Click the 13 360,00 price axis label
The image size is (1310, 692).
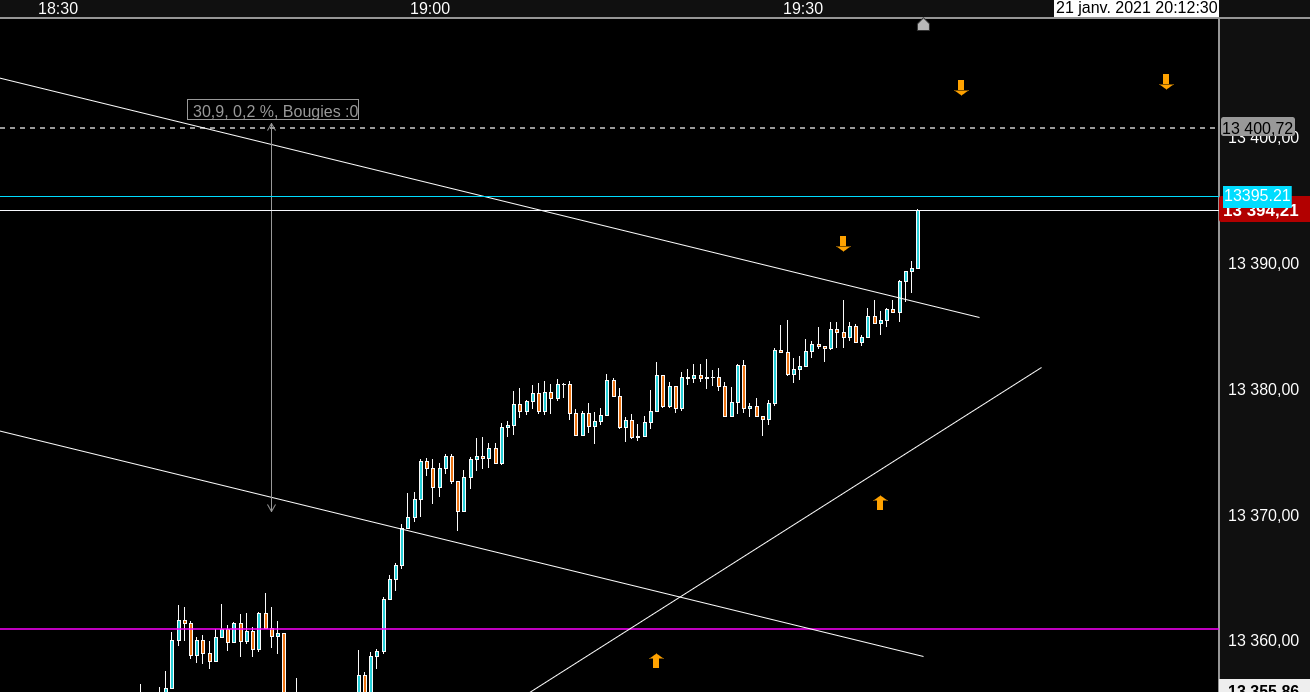click(x=1263, y=641)
